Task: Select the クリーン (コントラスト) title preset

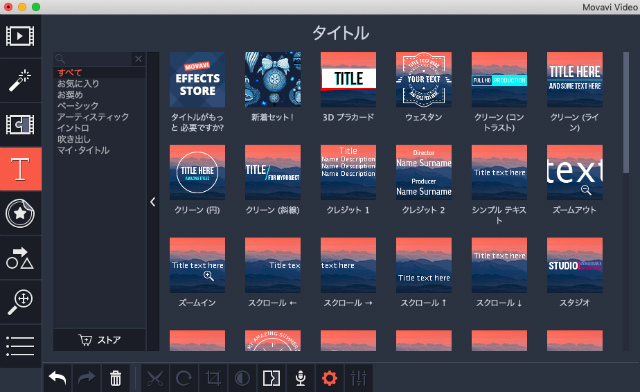Action: pos(499,80)
